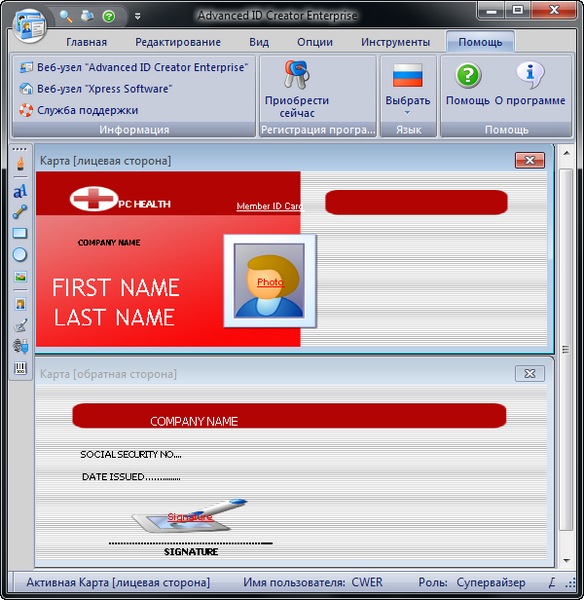Click the magnifier icon in quick access toolbar

[66, 16]
